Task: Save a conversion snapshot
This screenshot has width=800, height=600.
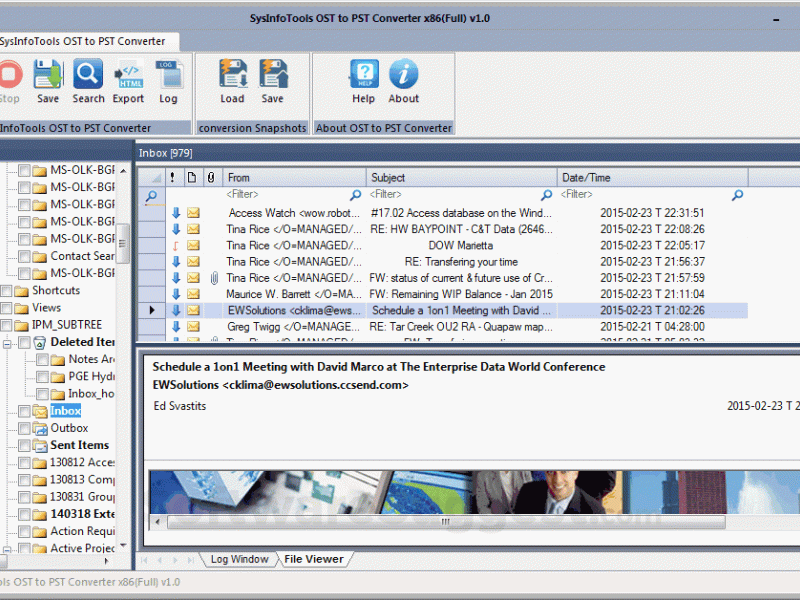Action: (x=273, y=74)
